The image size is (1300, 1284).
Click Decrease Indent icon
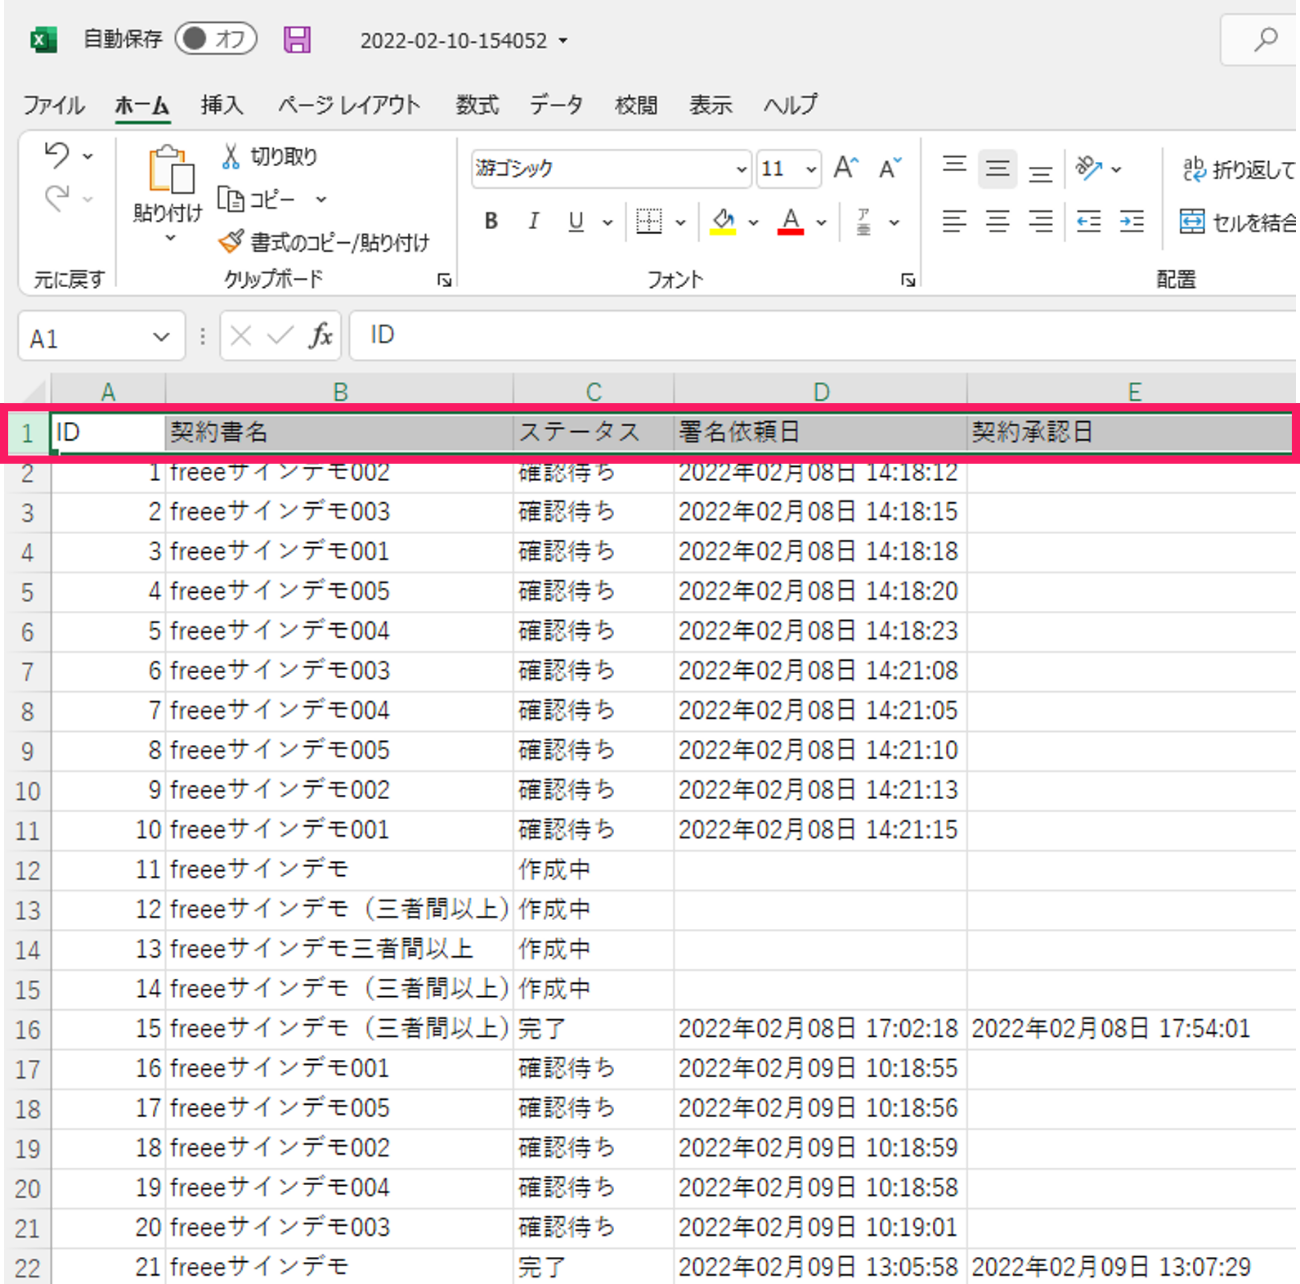pos(1088,221)
